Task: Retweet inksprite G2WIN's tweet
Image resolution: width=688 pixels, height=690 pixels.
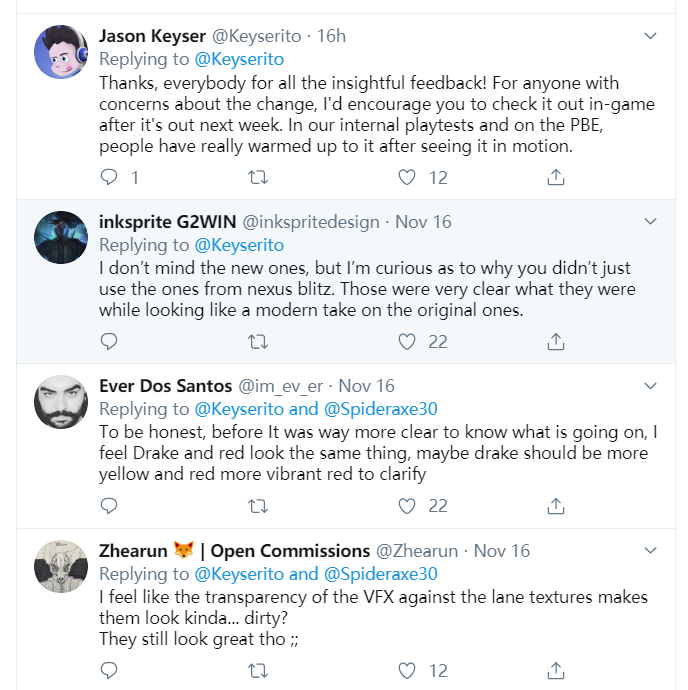Action: [x=257, y=342]
